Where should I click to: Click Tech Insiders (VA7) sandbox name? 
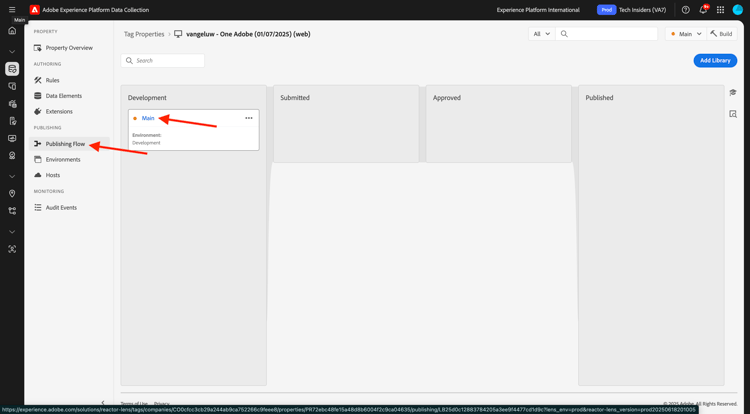(x=642, y=10)
